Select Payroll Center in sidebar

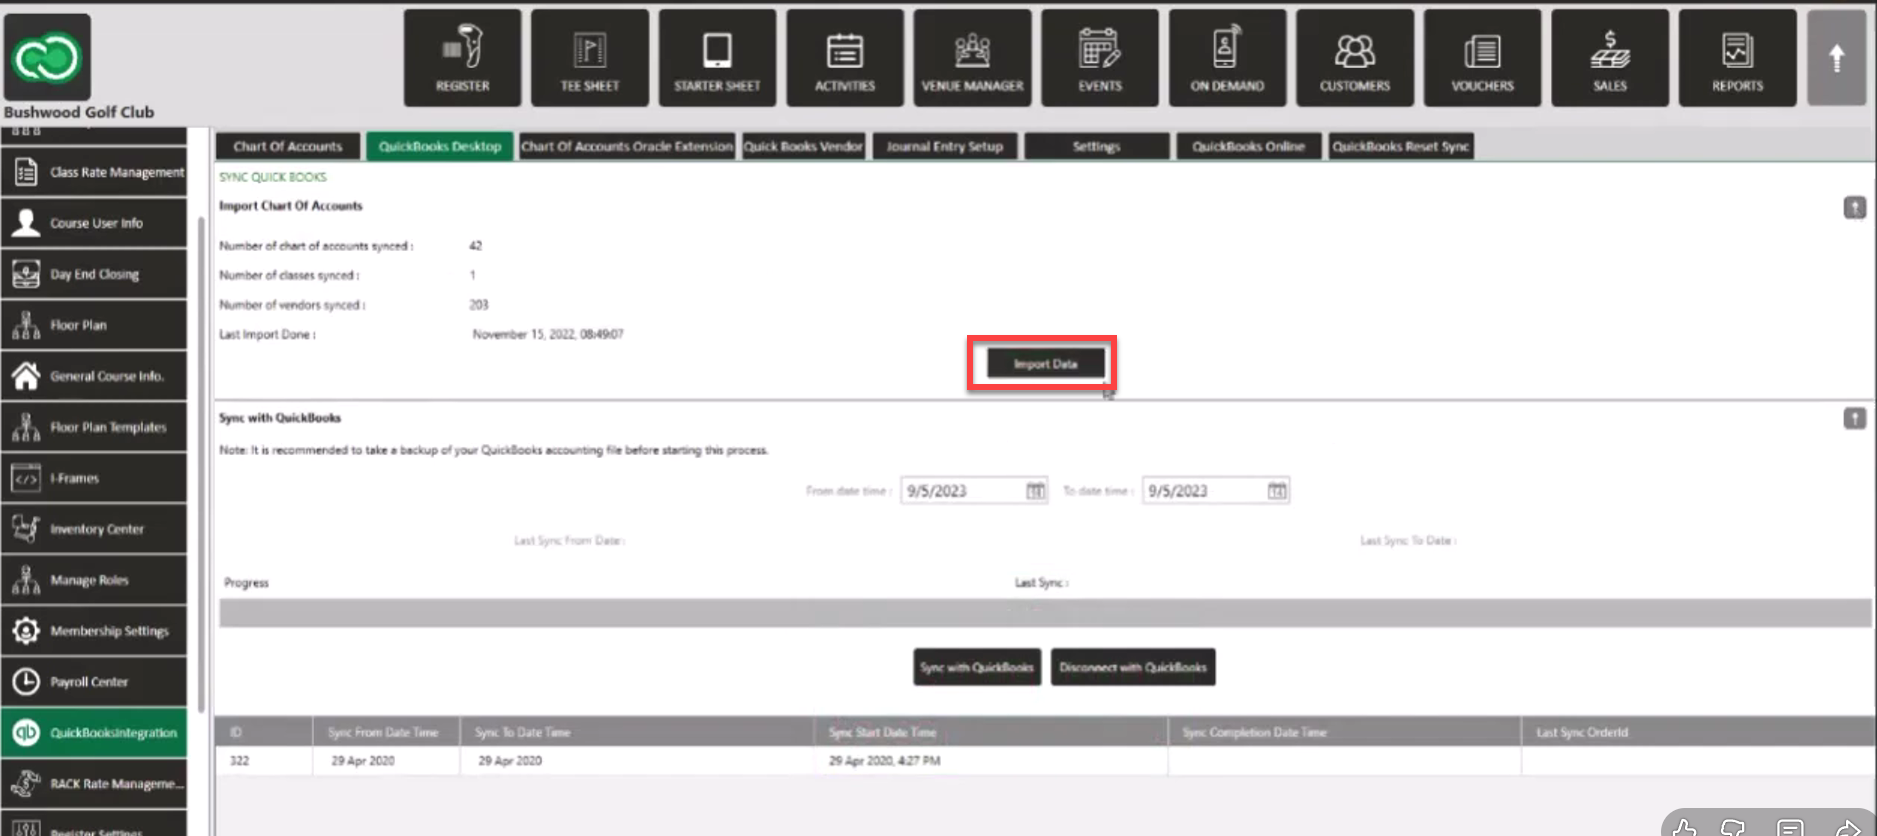pos(94,682)
